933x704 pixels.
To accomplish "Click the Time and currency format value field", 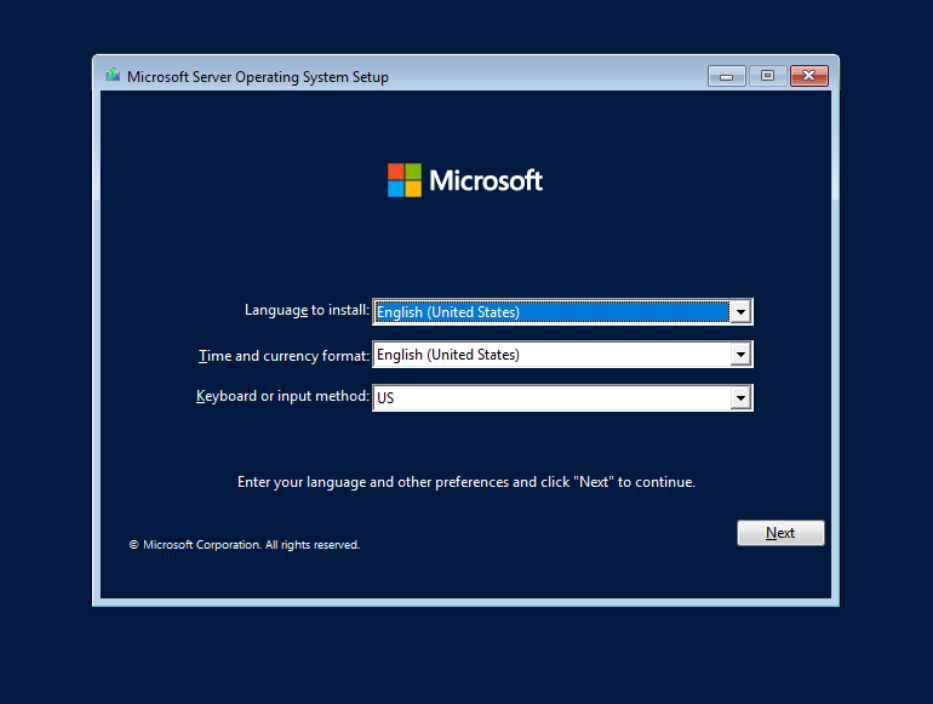I will (550, 355).
